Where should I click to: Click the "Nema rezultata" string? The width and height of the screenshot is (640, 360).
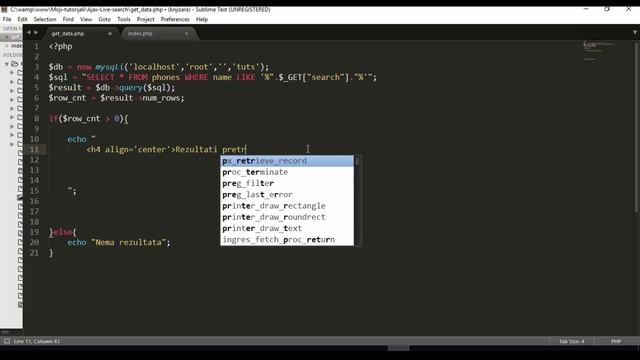coord(129,242)
